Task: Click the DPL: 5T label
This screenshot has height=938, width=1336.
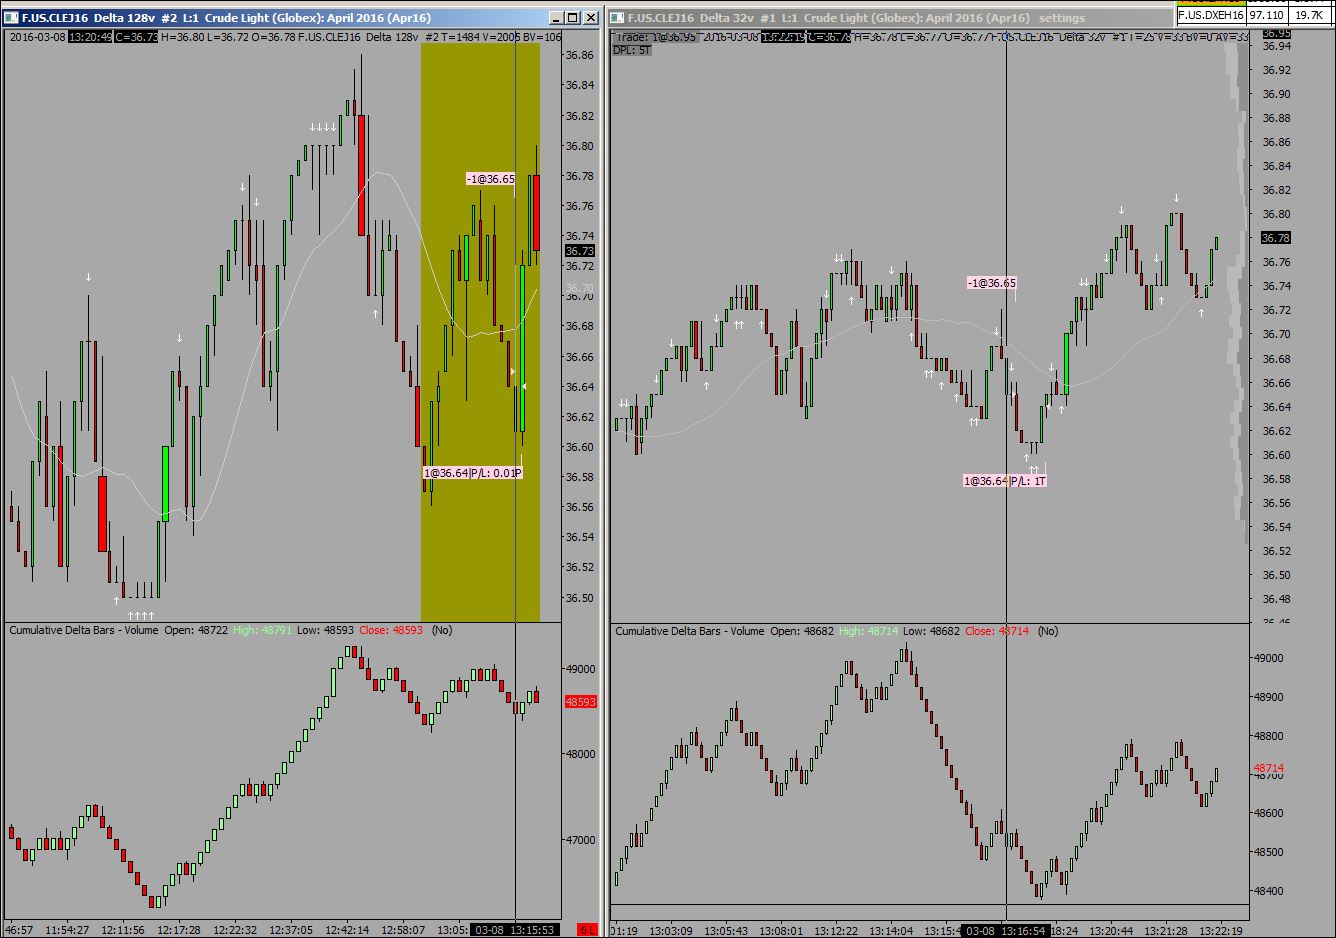Action: tap(631, 50)
